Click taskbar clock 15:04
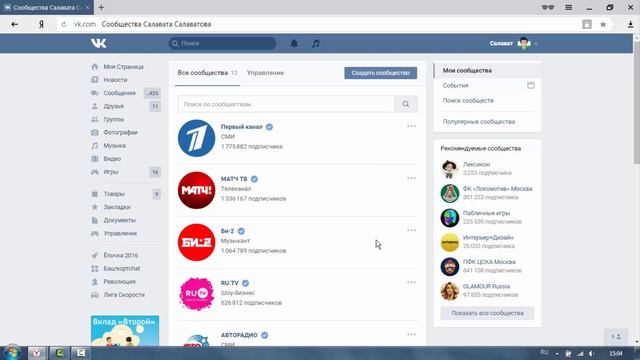The image size is (640, 360). tap(616, 353)
